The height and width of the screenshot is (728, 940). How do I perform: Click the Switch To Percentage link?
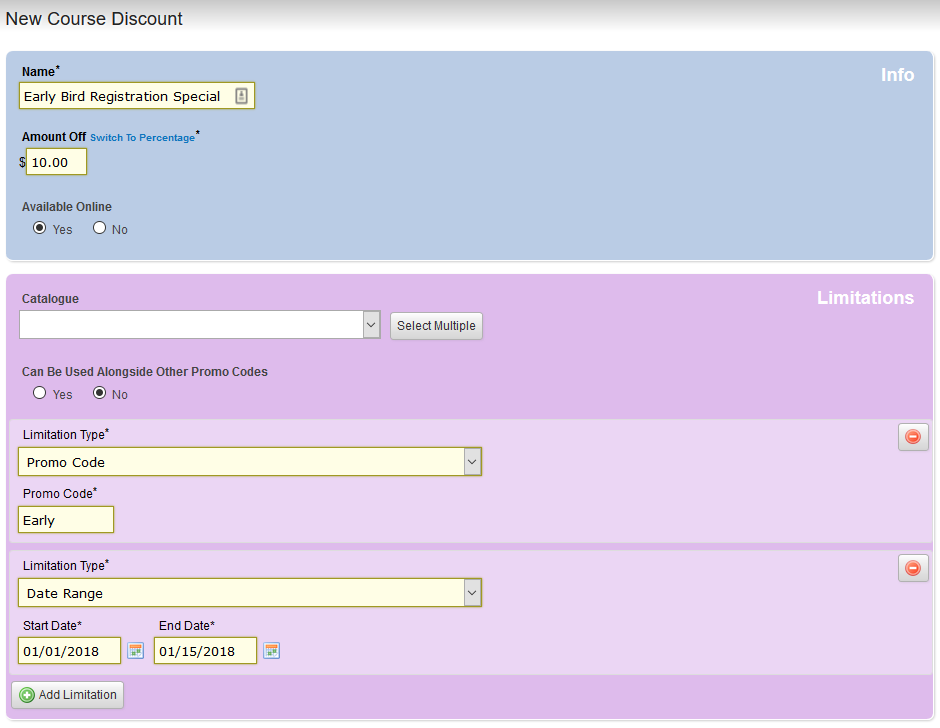[x=142, y=138]
